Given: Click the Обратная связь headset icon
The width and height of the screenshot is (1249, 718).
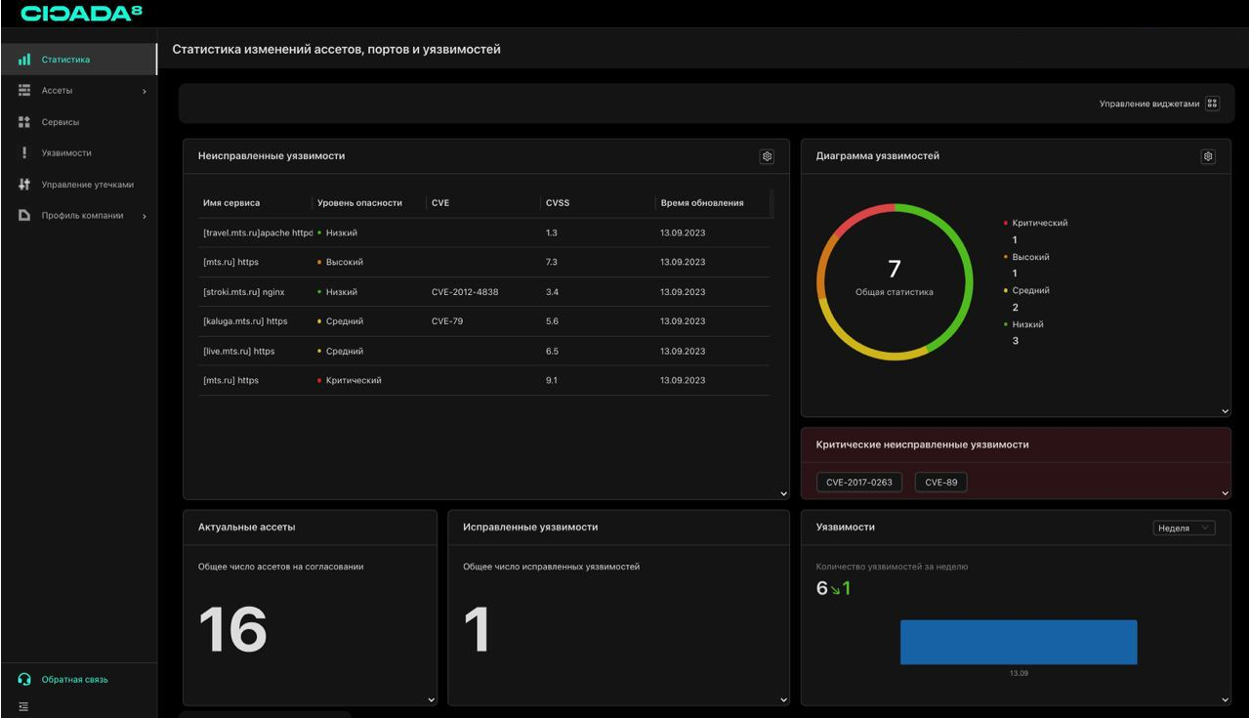Looking at the screenshot, I should pos(25,679).
